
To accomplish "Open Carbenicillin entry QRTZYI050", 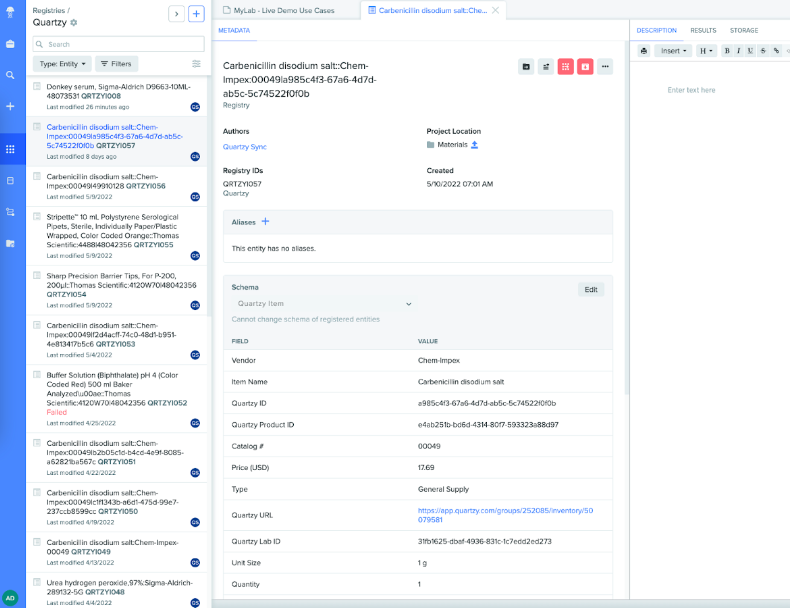I will 116,507.
